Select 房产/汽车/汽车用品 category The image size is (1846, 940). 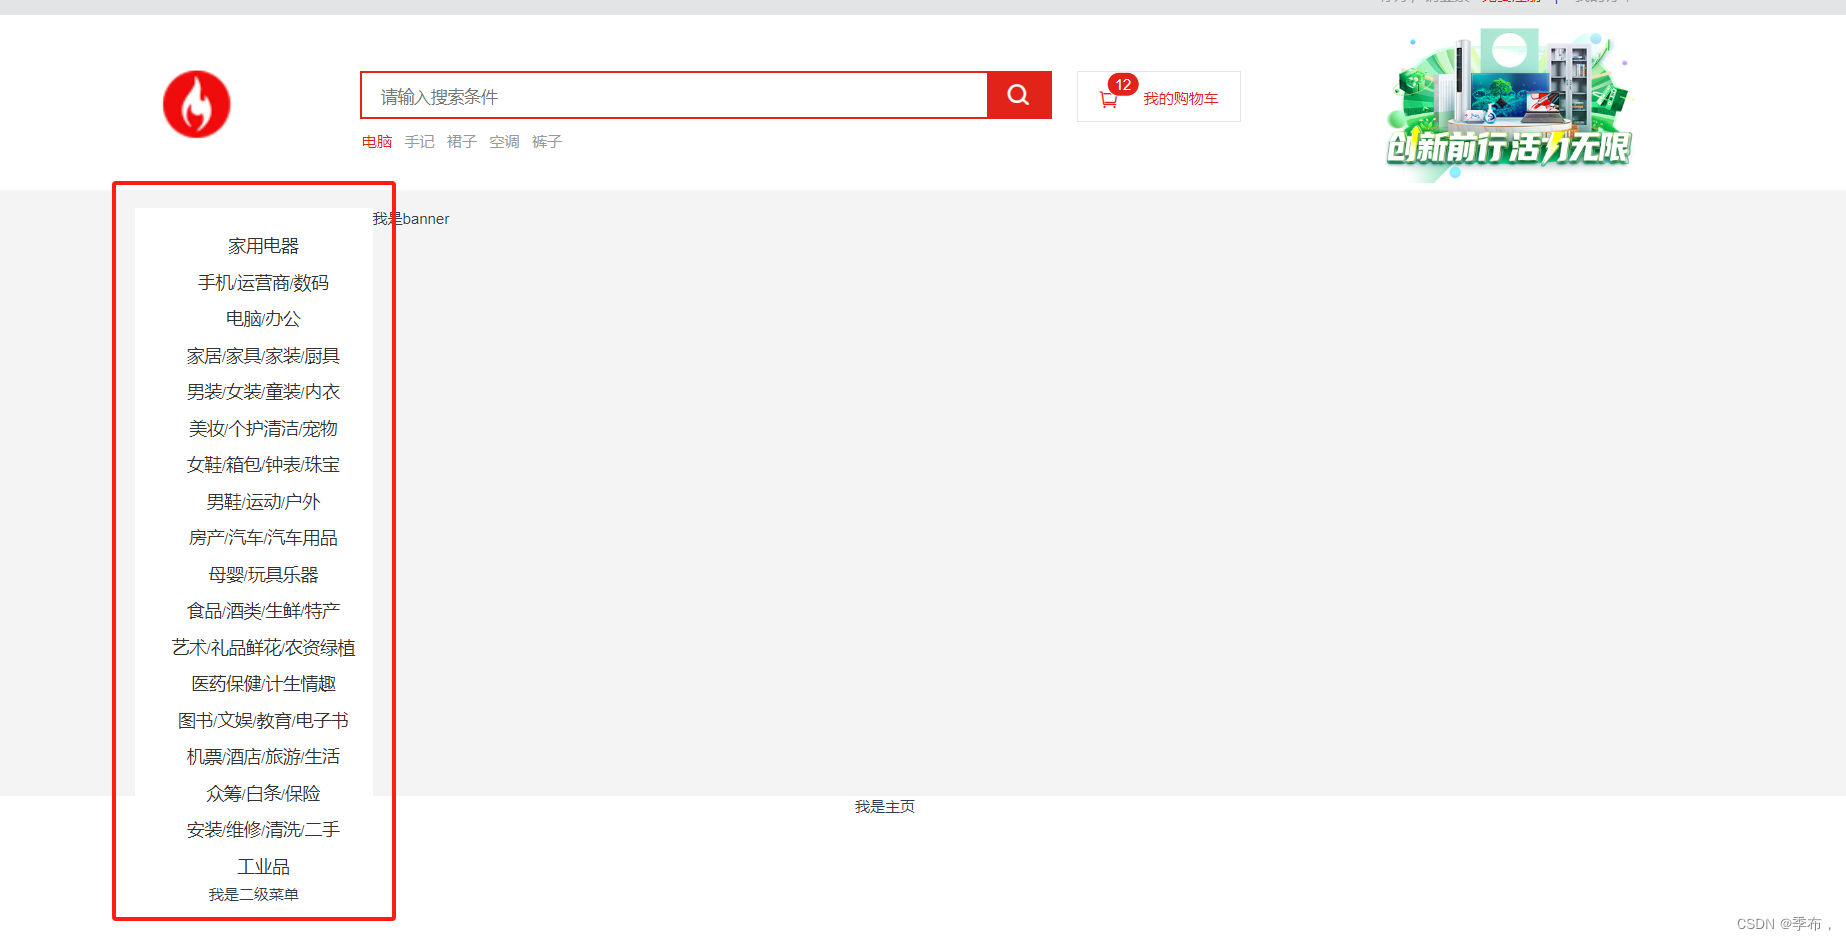tap(263, 538)
